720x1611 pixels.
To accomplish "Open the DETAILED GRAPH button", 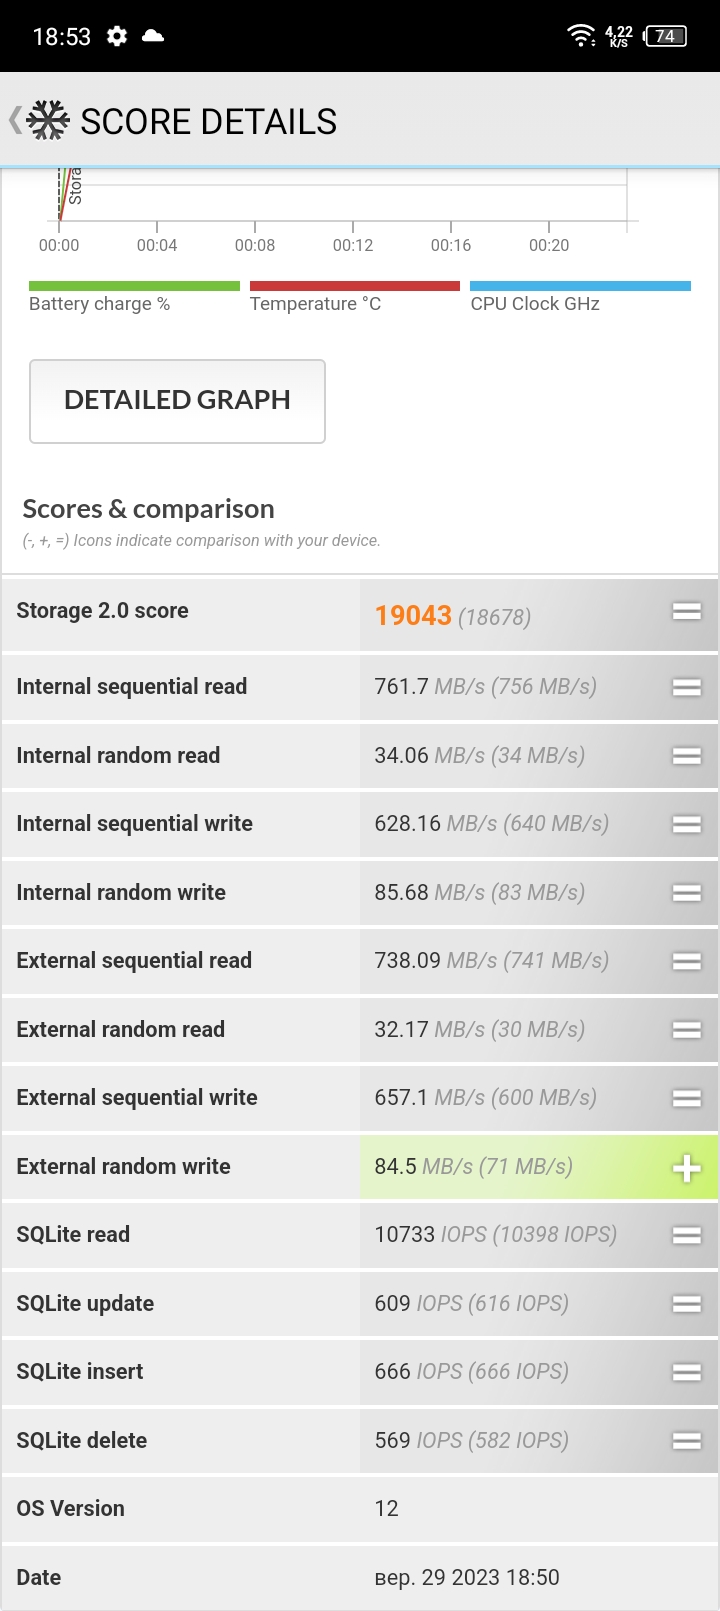I will 177,401.
